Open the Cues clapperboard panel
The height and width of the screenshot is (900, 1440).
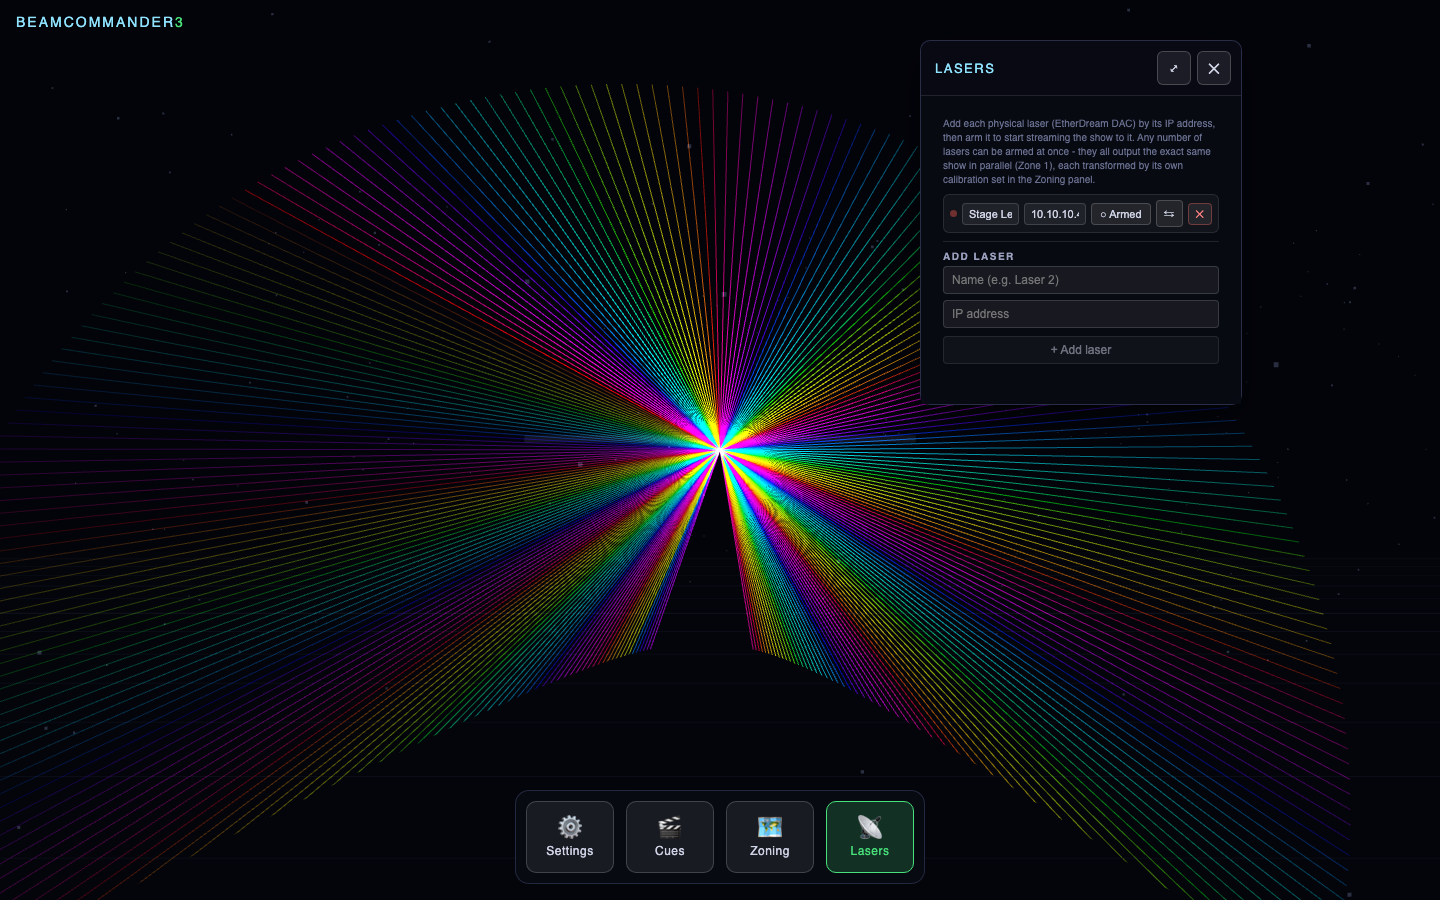670,837
